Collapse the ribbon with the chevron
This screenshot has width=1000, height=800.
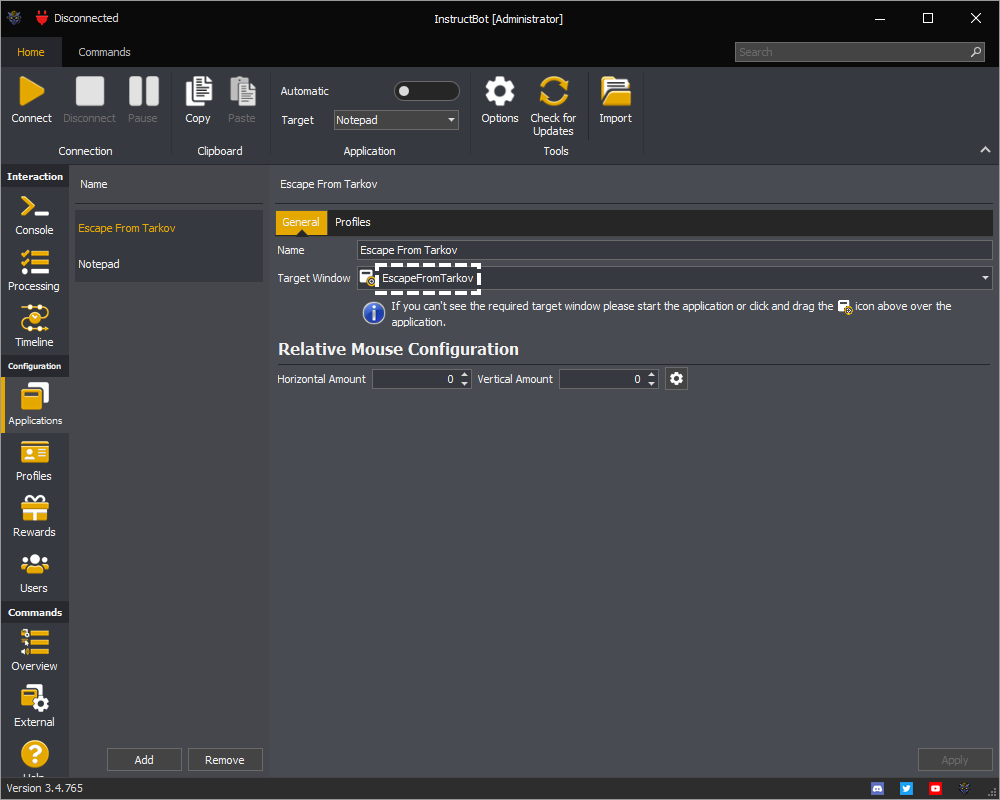985,150
